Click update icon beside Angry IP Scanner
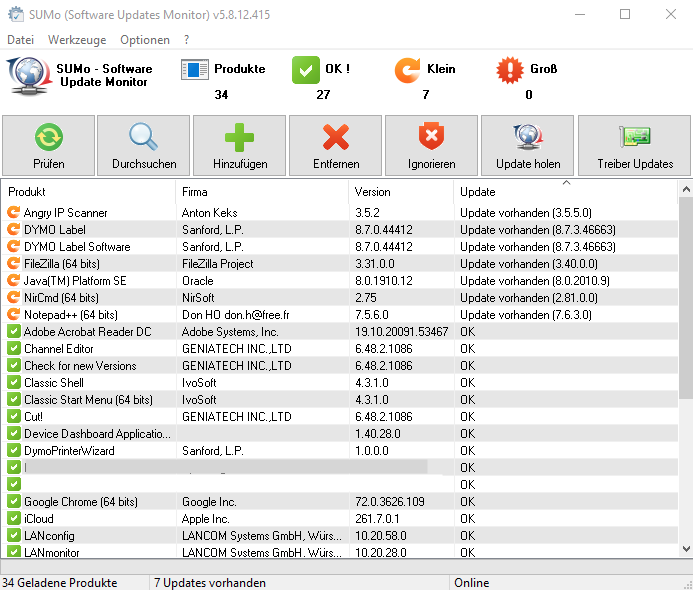This screenshot has height=590, width=693. [14, 213]
